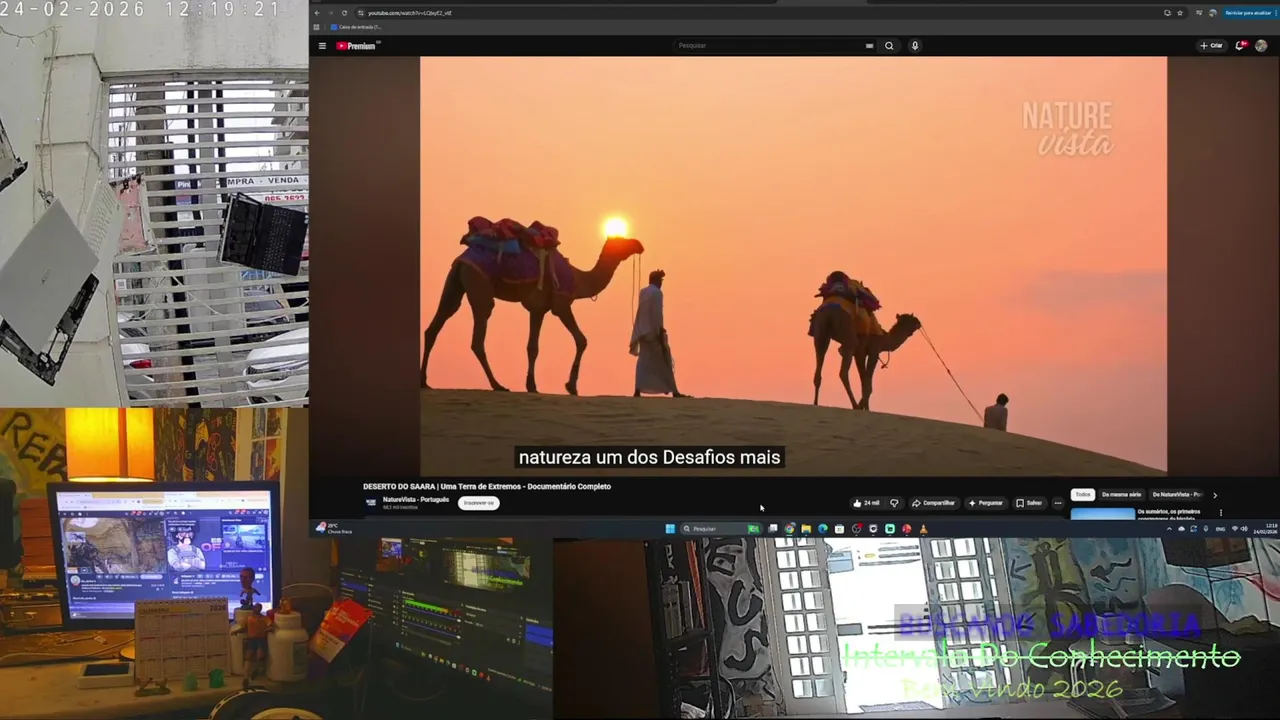1280x720 pixels.
Task: Open the ENG language indicator
Action: pos(1220,529)
